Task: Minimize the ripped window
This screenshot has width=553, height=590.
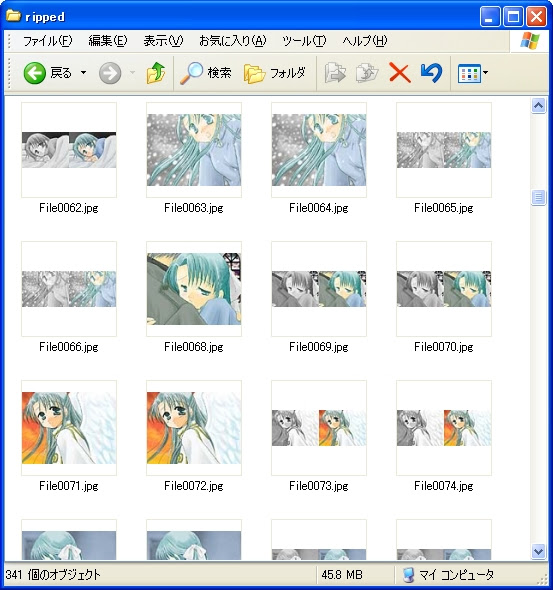Action: point(490,17)
